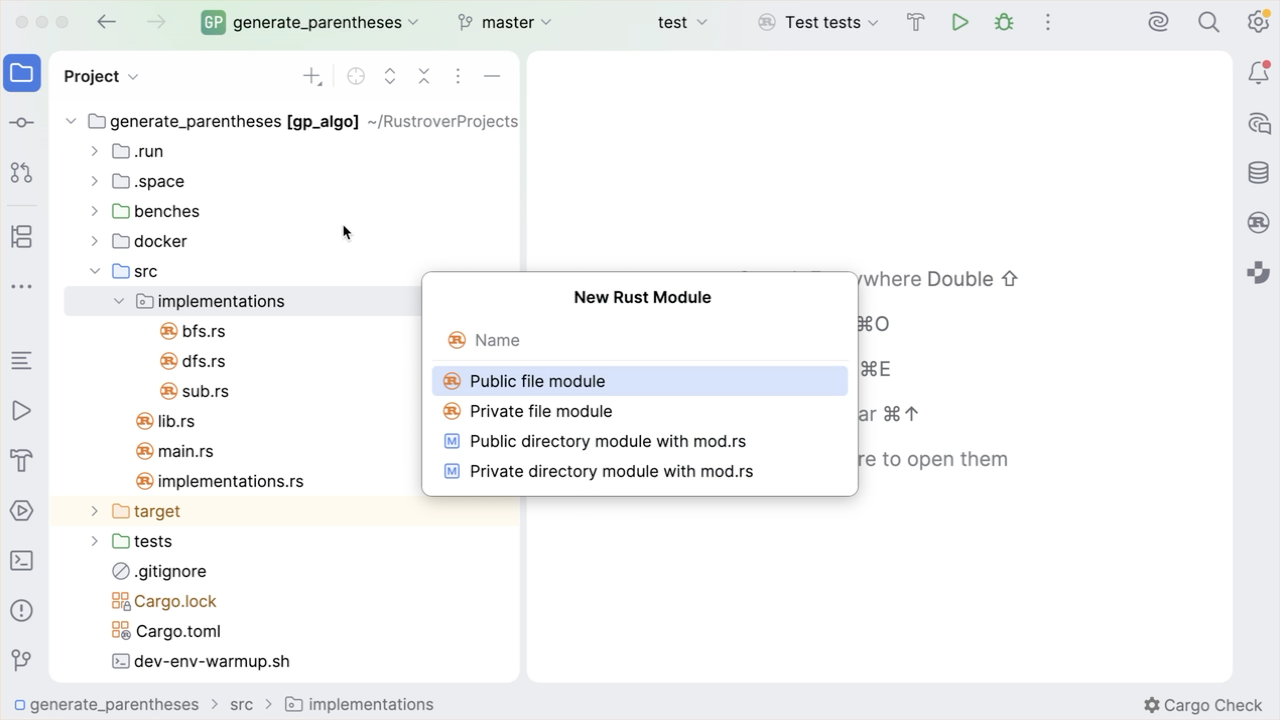Collapse all in Project panel

(x=424, y=76)
